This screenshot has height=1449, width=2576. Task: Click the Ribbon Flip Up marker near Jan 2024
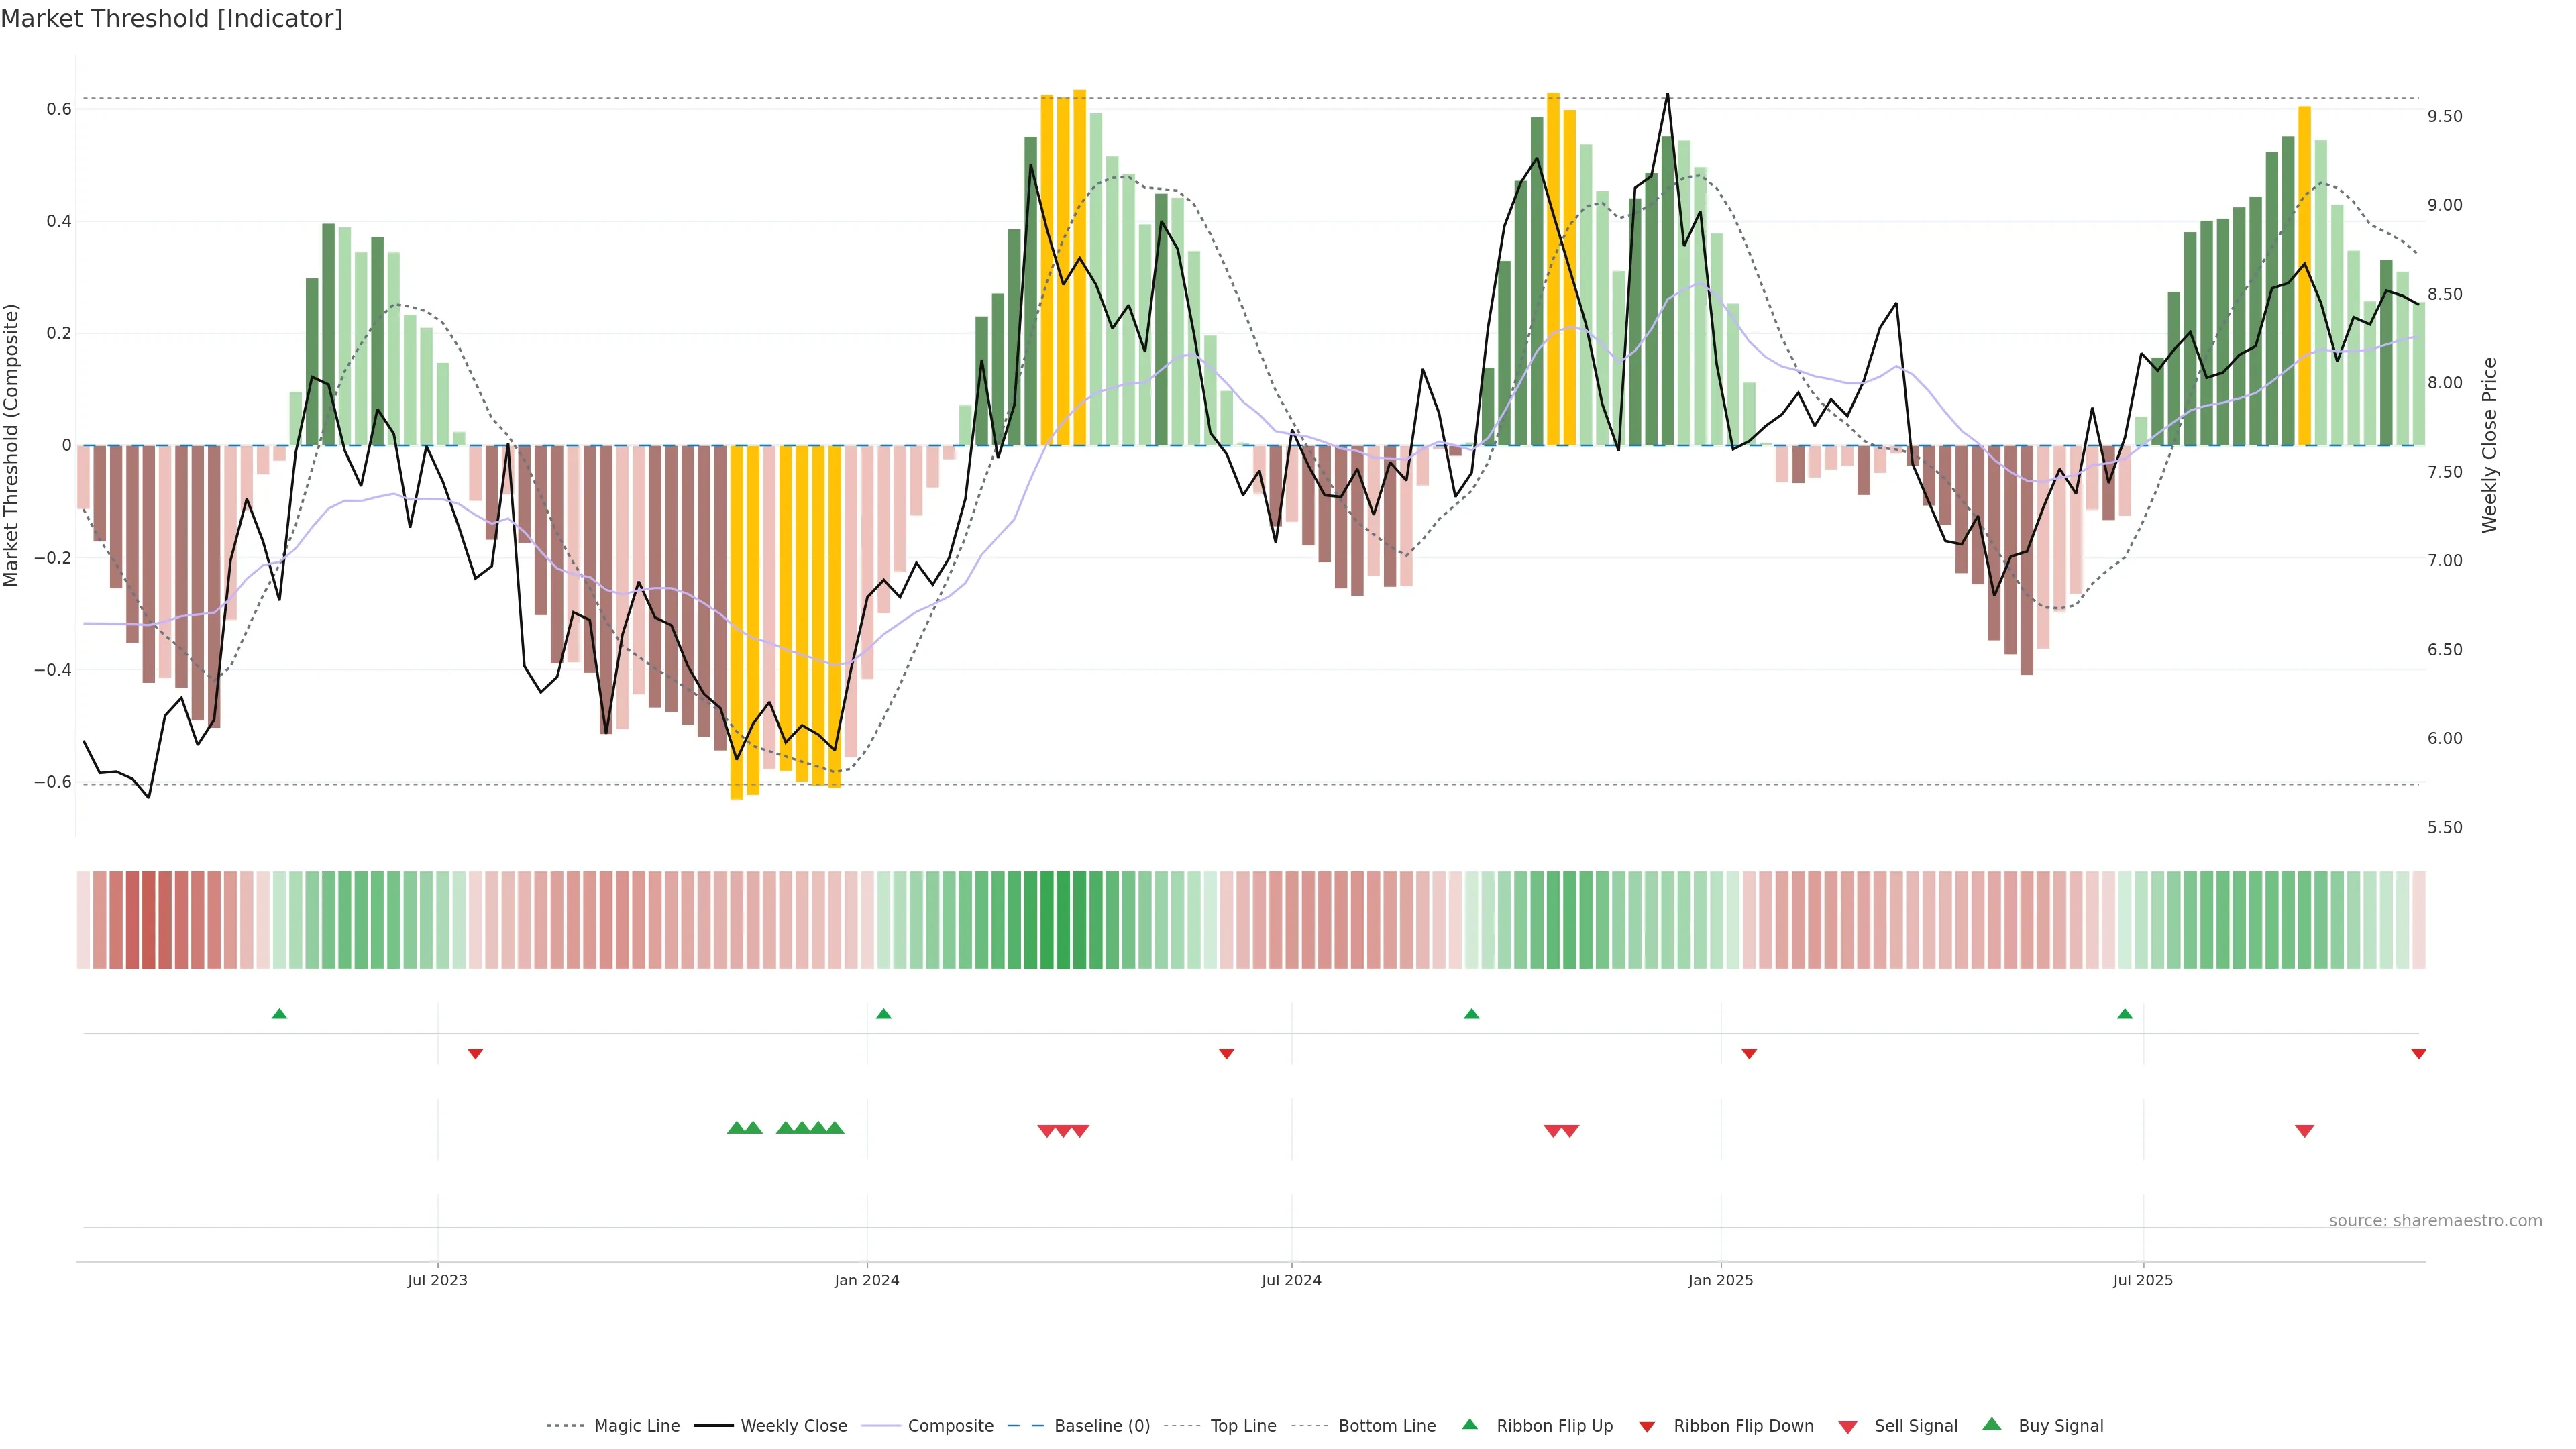click(x=883, y=1014)
